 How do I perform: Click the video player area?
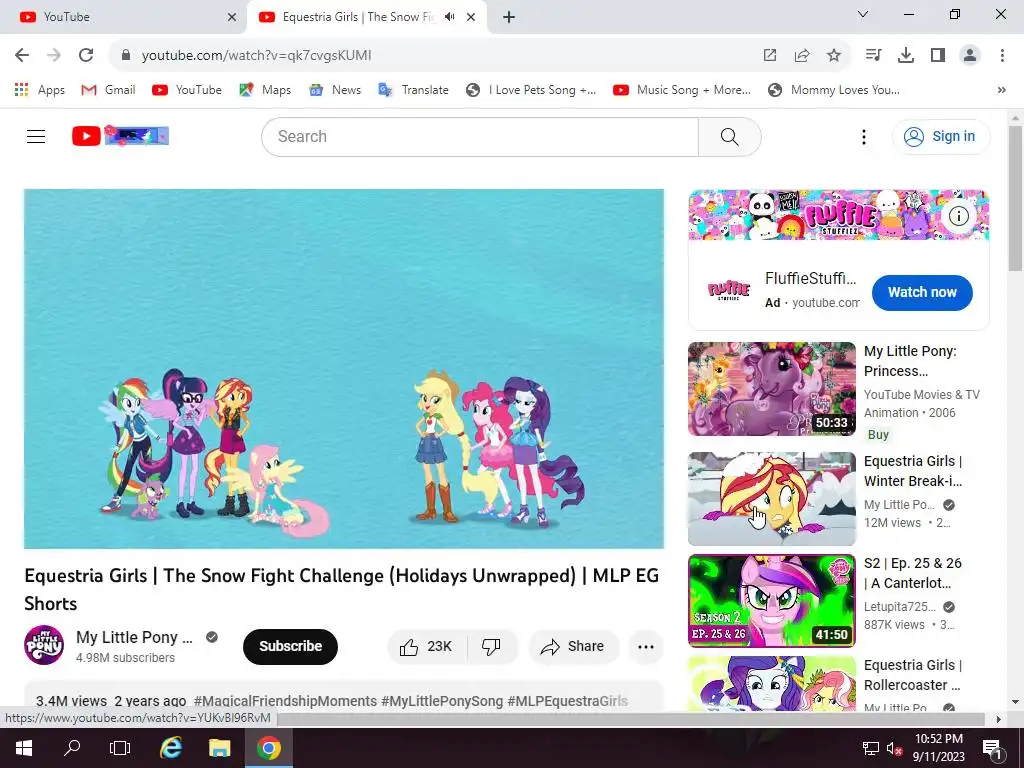[344, 369]
